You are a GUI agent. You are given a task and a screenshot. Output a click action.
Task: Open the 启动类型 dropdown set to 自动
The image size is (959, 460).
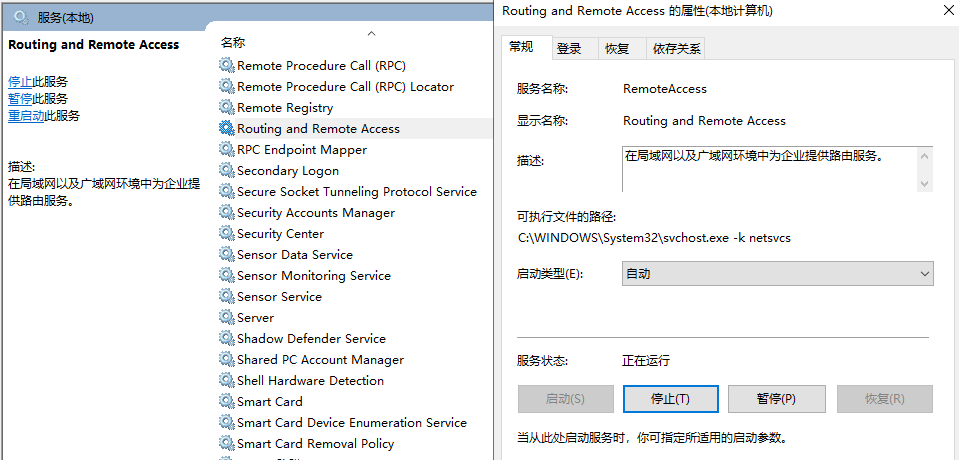[x=777, y=273]
